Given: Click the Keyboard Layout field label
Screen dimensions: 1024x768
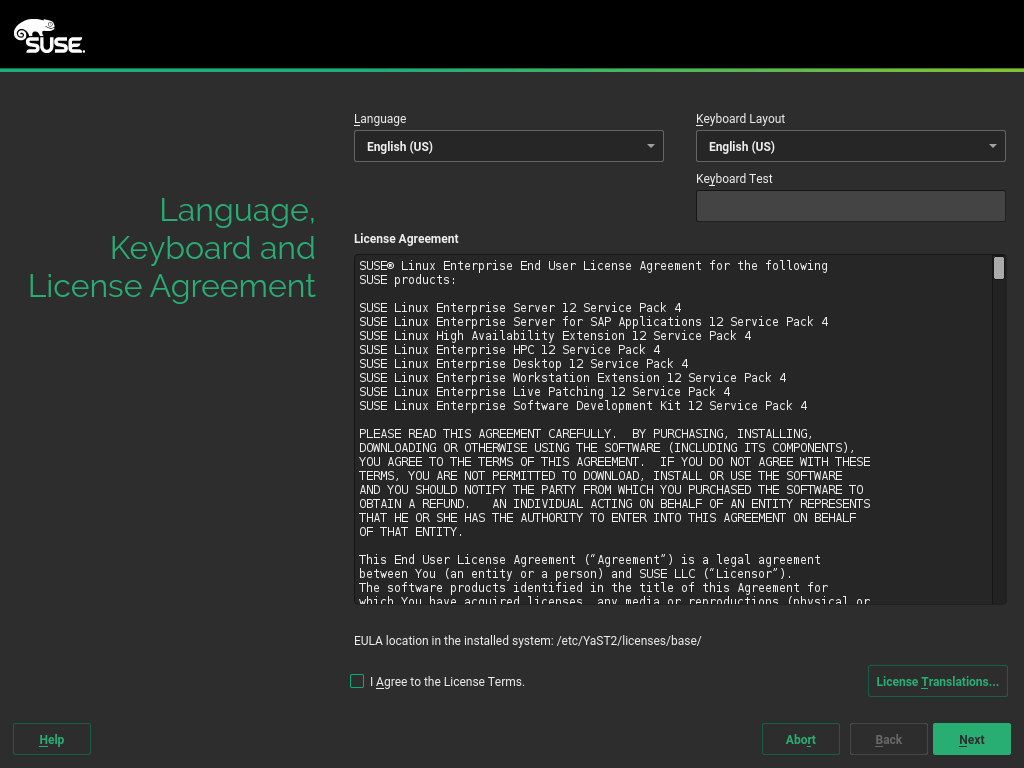Looking at the screenshot, I should [740, 119].
